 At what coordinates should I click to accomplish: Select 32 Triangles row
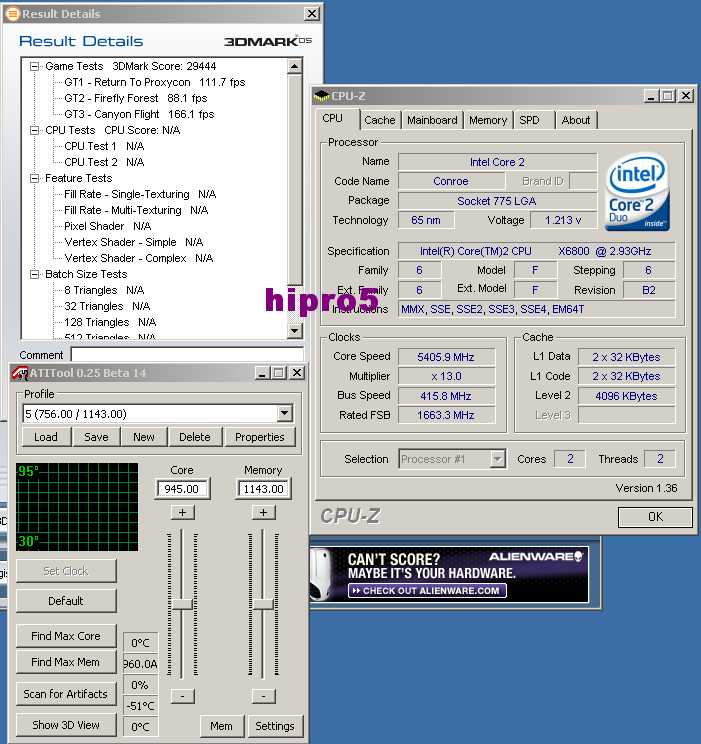pyautogui.click(x=107, y=306)
